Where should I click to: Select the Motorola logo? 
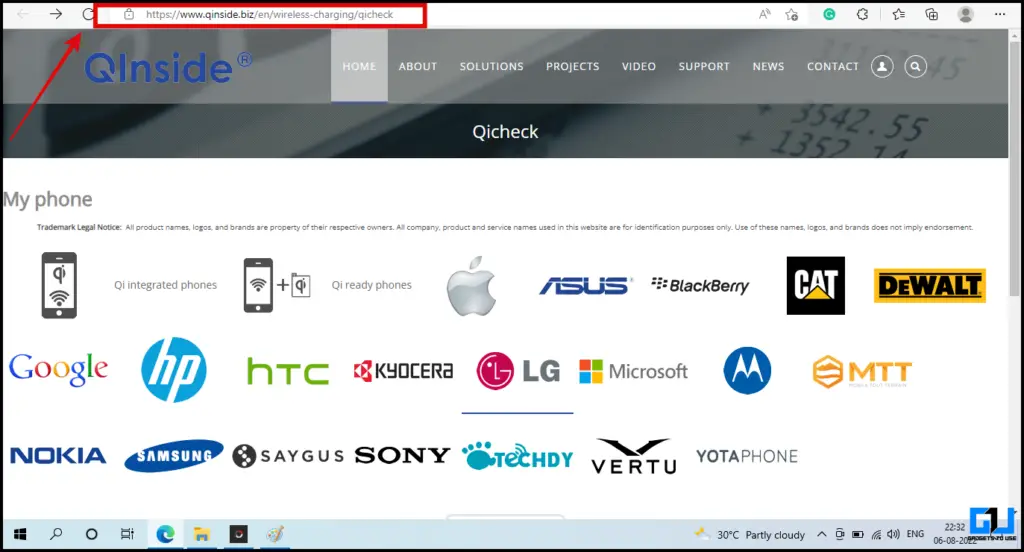click(747, 371)
